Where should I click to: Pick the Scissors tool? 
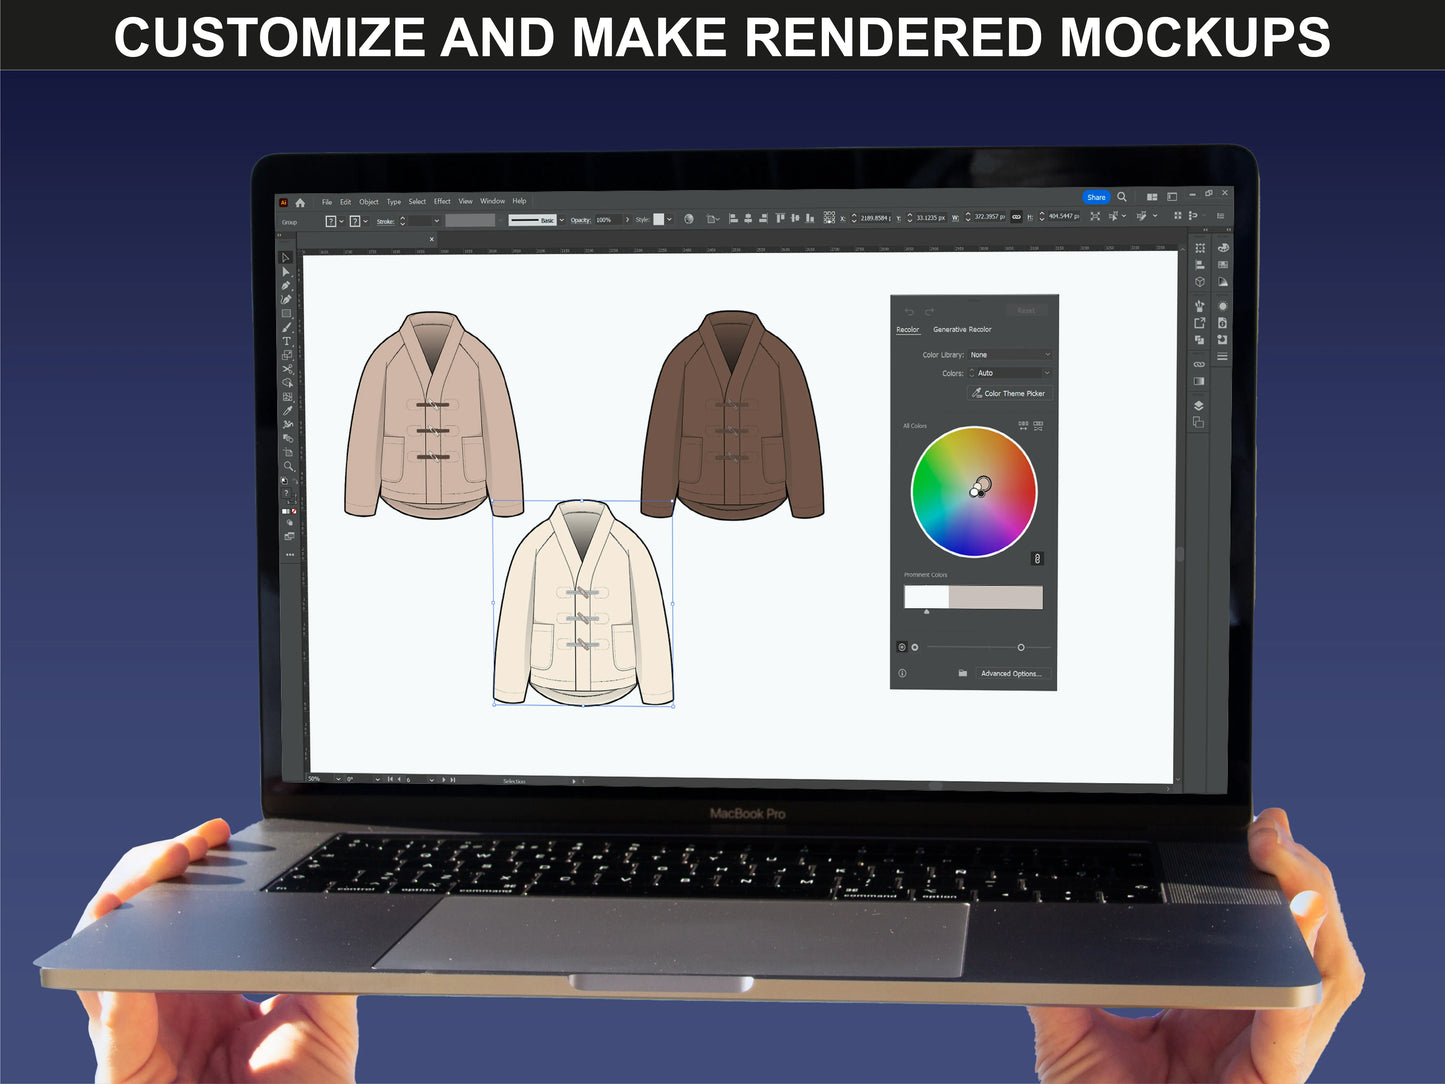(x=287, y=369)
